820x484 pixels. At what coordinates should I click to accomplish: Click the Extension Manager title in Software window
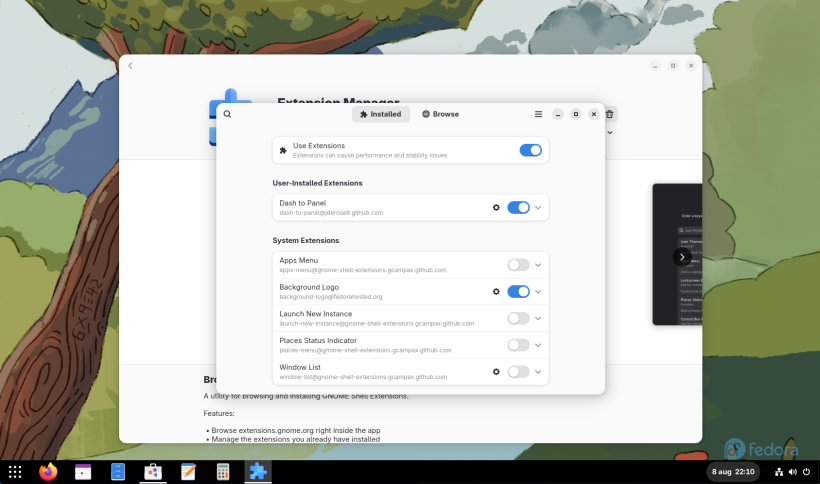point(338,100)
